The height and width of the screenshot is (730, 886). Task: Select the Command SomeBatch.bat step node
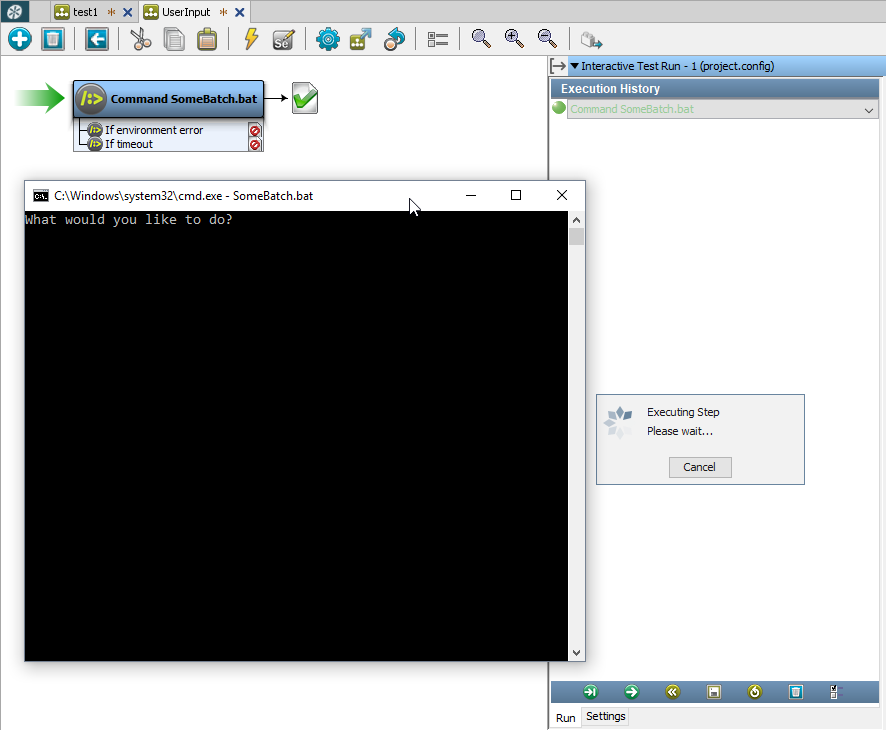[x=168, y=99]
